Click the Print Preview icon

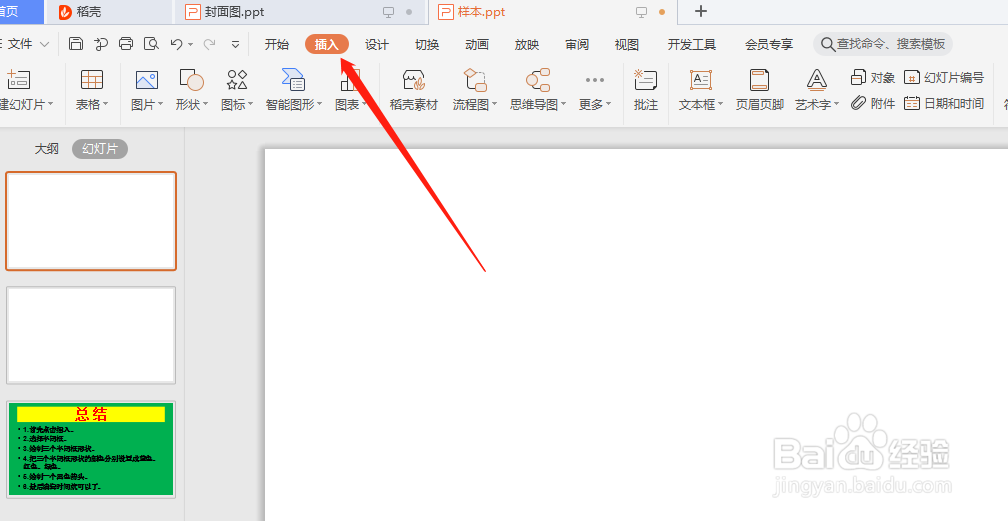point(151,44)
